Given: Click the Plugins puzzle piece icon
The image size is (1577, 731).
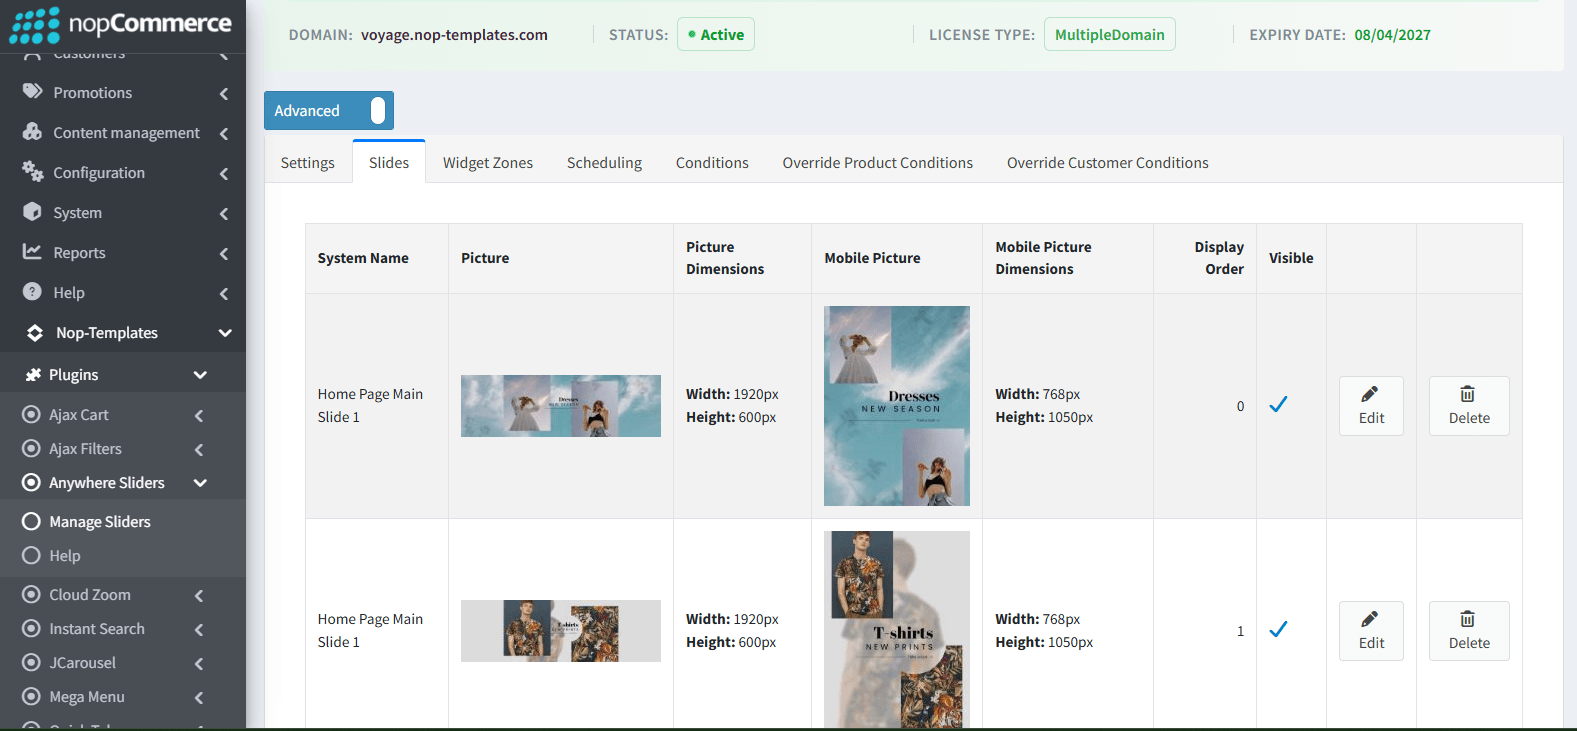Looking at the screenshot, I should pos(34,374).
